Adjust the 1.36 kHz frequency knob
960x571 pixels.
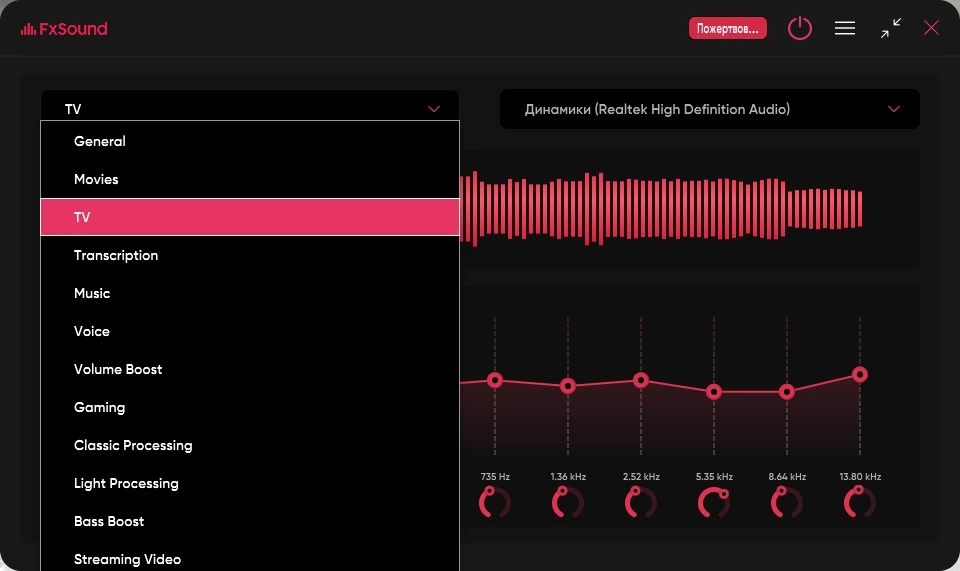pyautogui.click(x=568, y=502)
